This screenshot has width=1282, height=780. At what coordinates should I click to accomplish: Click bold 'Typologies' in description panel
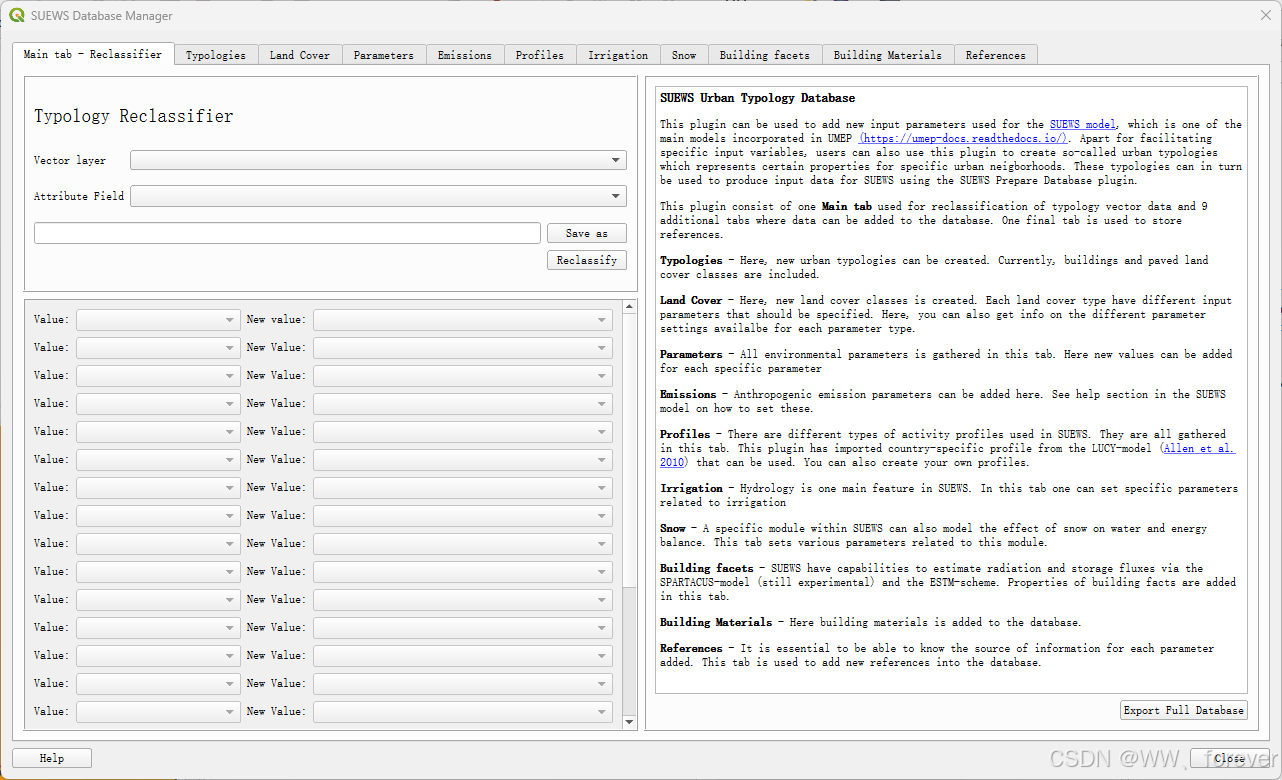691,261
